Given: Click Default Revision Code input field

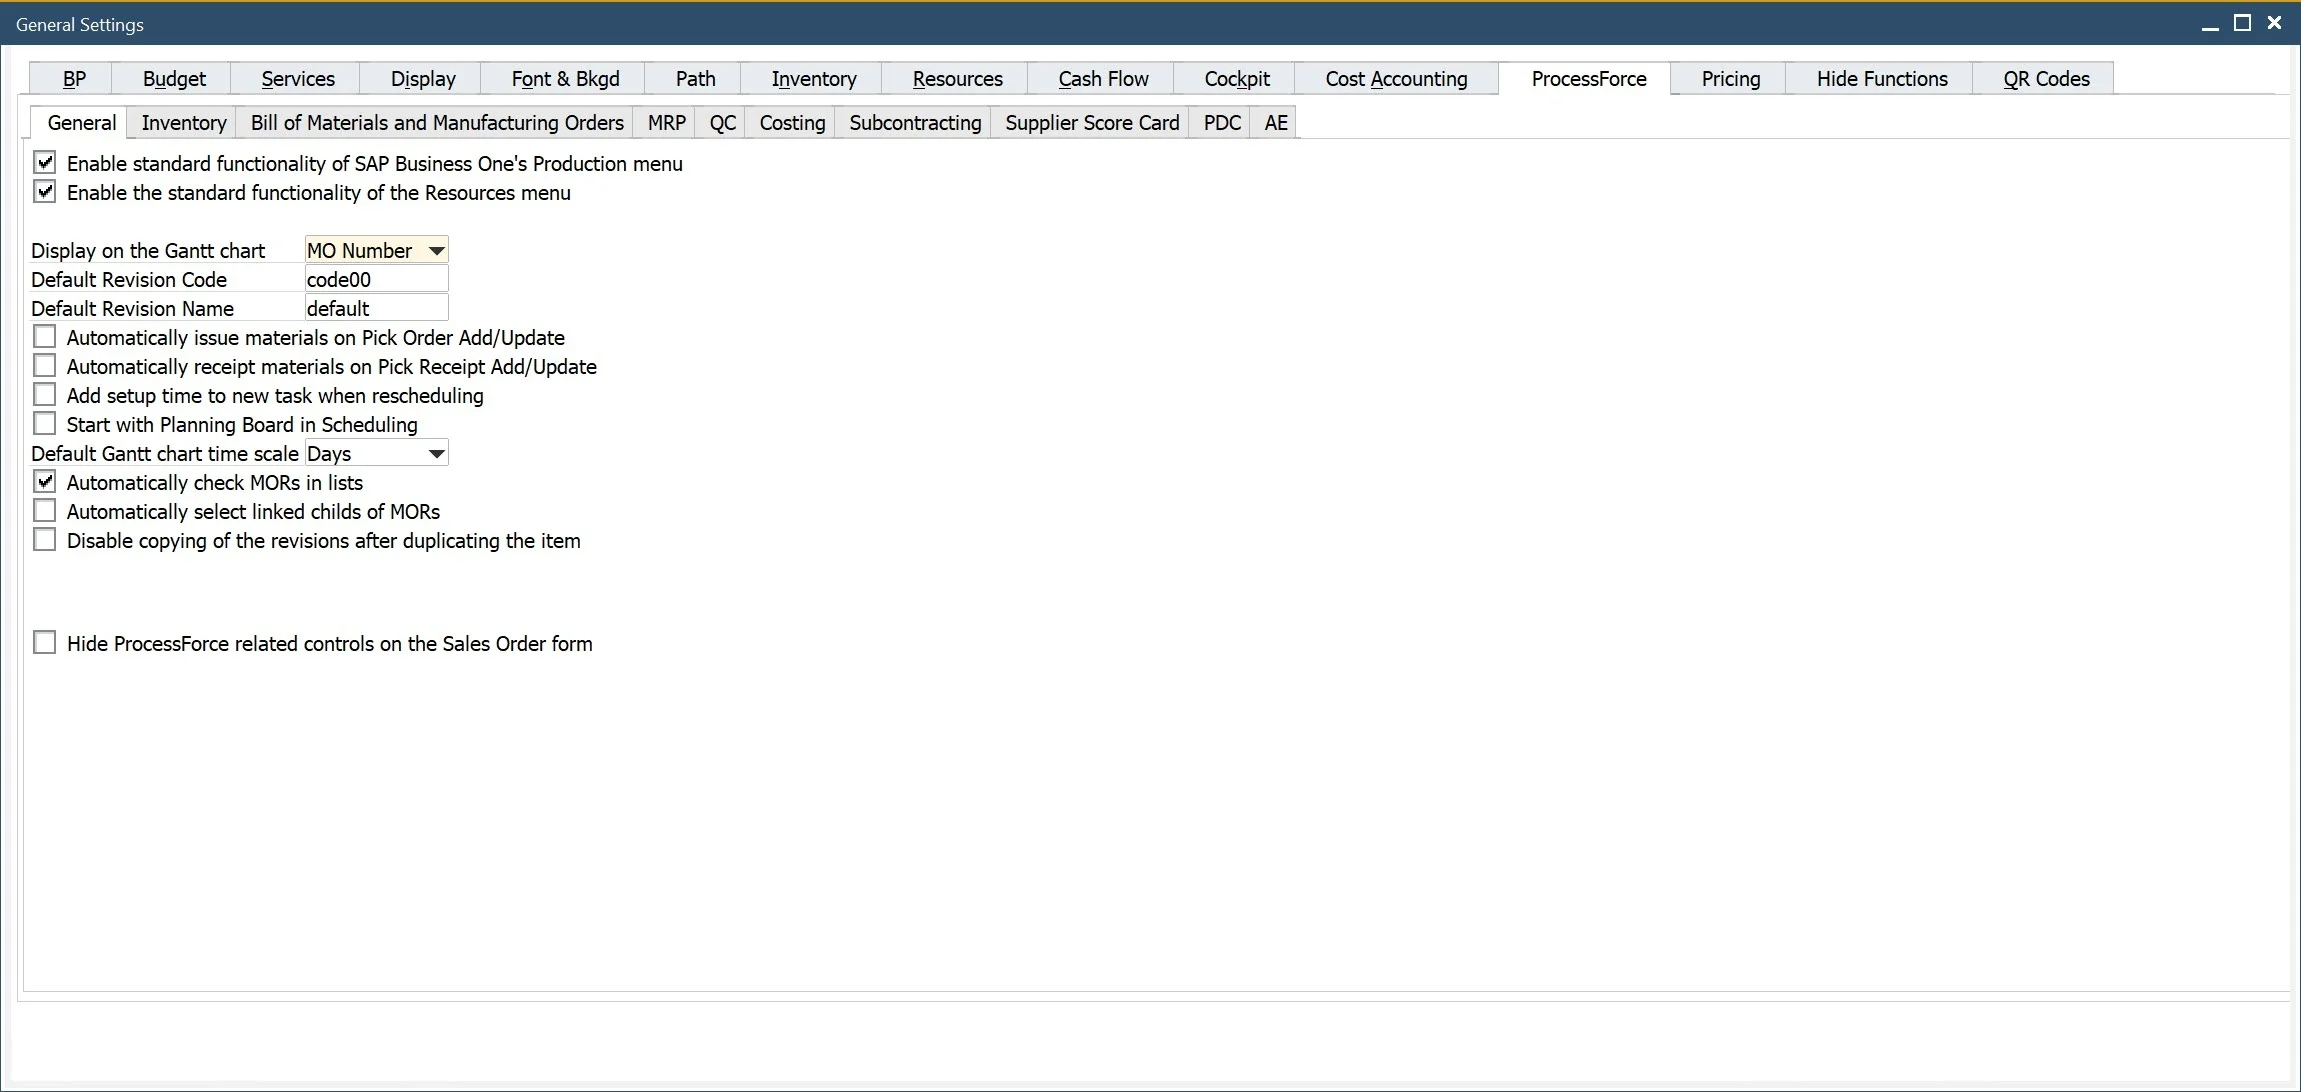Looking at the screenshot, I should pos(374,279).
